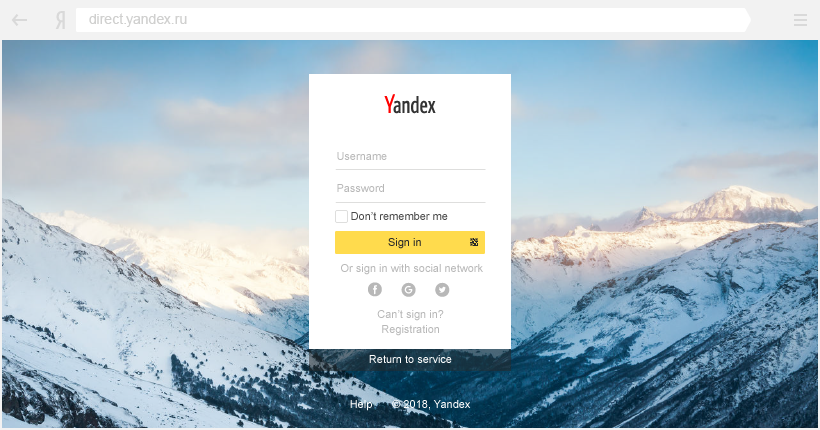The height and width of the screenshot is (430, 820).
Task: Click Return to service bar
Action: coord(410,359)
